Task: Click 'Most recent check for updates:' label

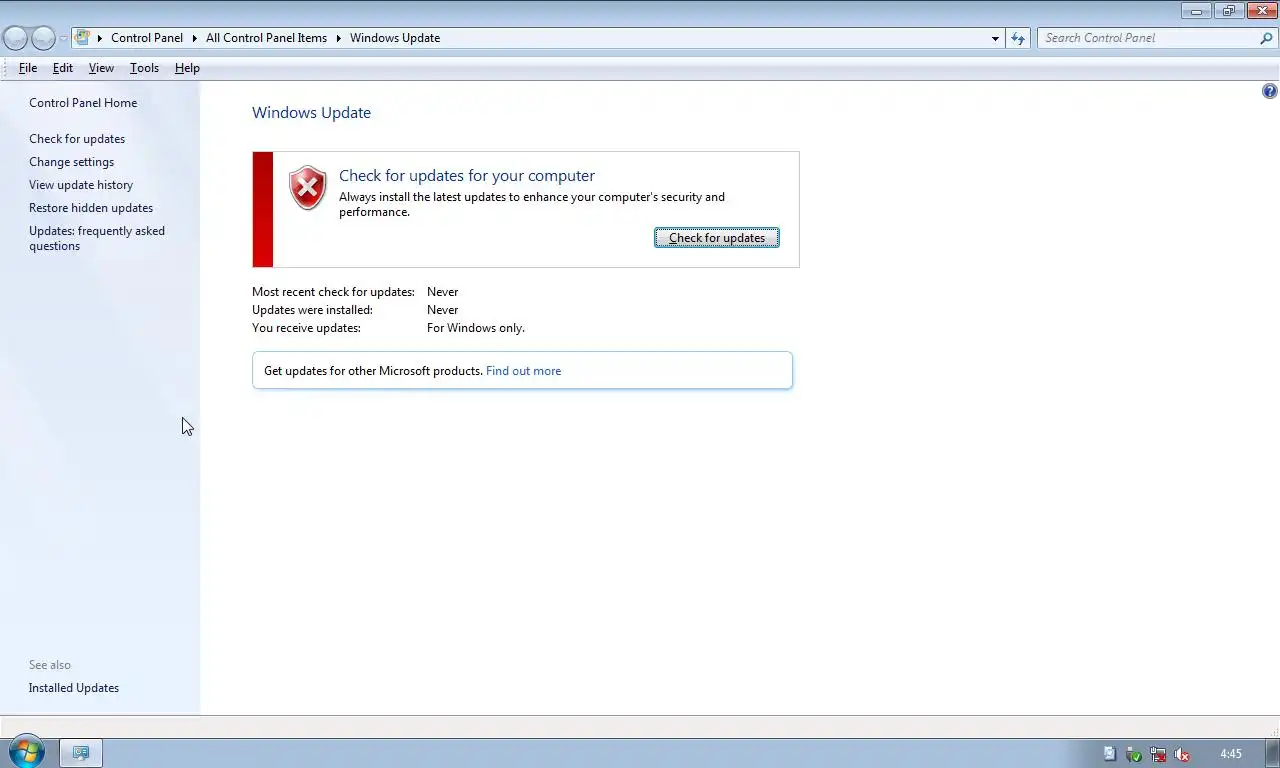Action: pyautogui.click(x=333, y=292)
